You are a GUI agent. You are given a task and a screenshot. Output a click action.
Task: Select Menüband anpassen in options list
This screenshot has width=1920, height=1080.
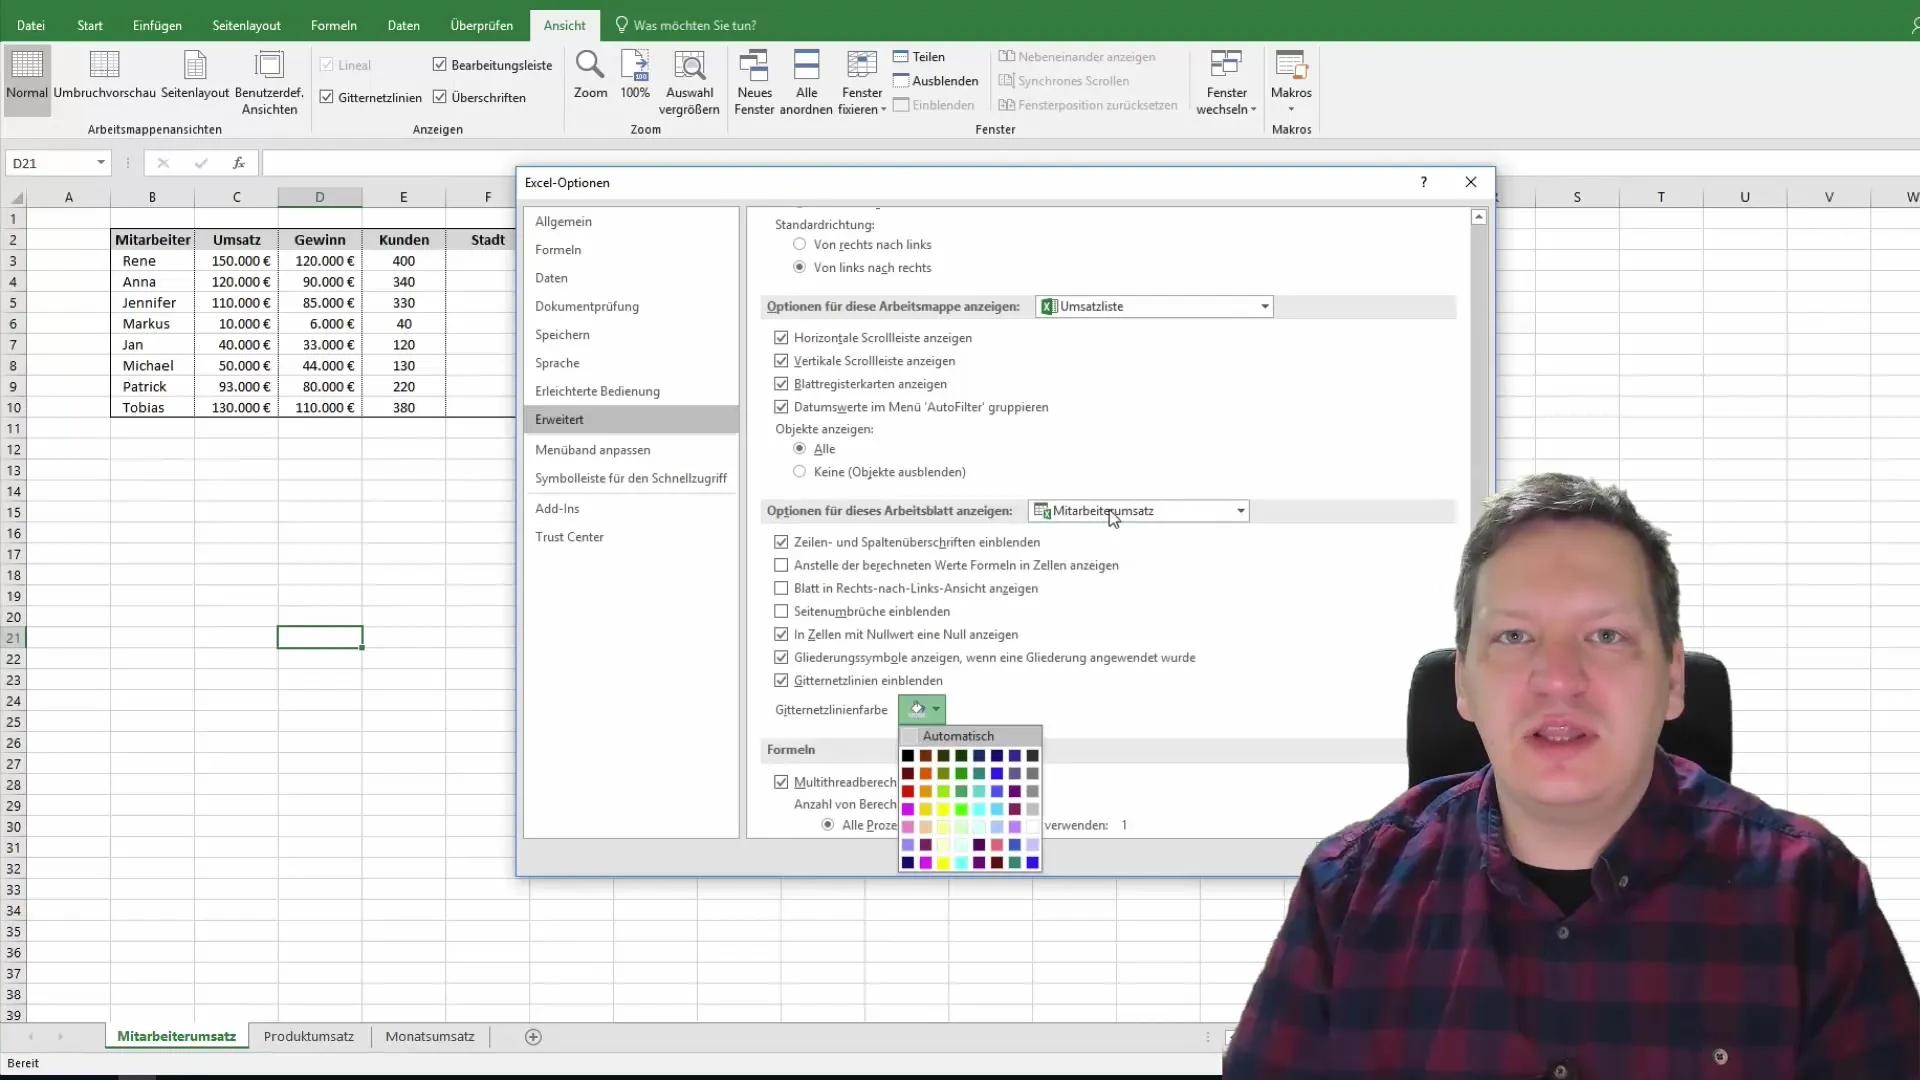(592, 450)
